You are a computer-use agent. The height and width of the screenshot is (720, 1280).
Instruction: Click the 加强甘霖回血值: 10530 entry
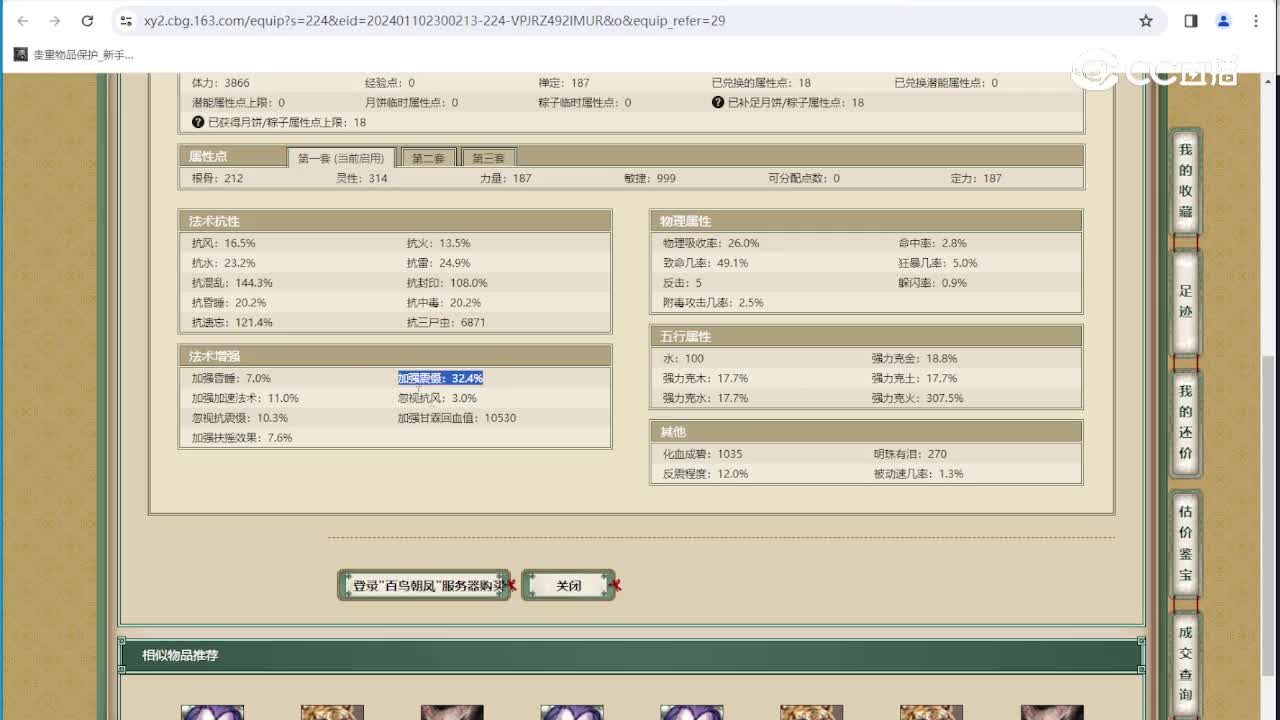[x=457, y=418]
